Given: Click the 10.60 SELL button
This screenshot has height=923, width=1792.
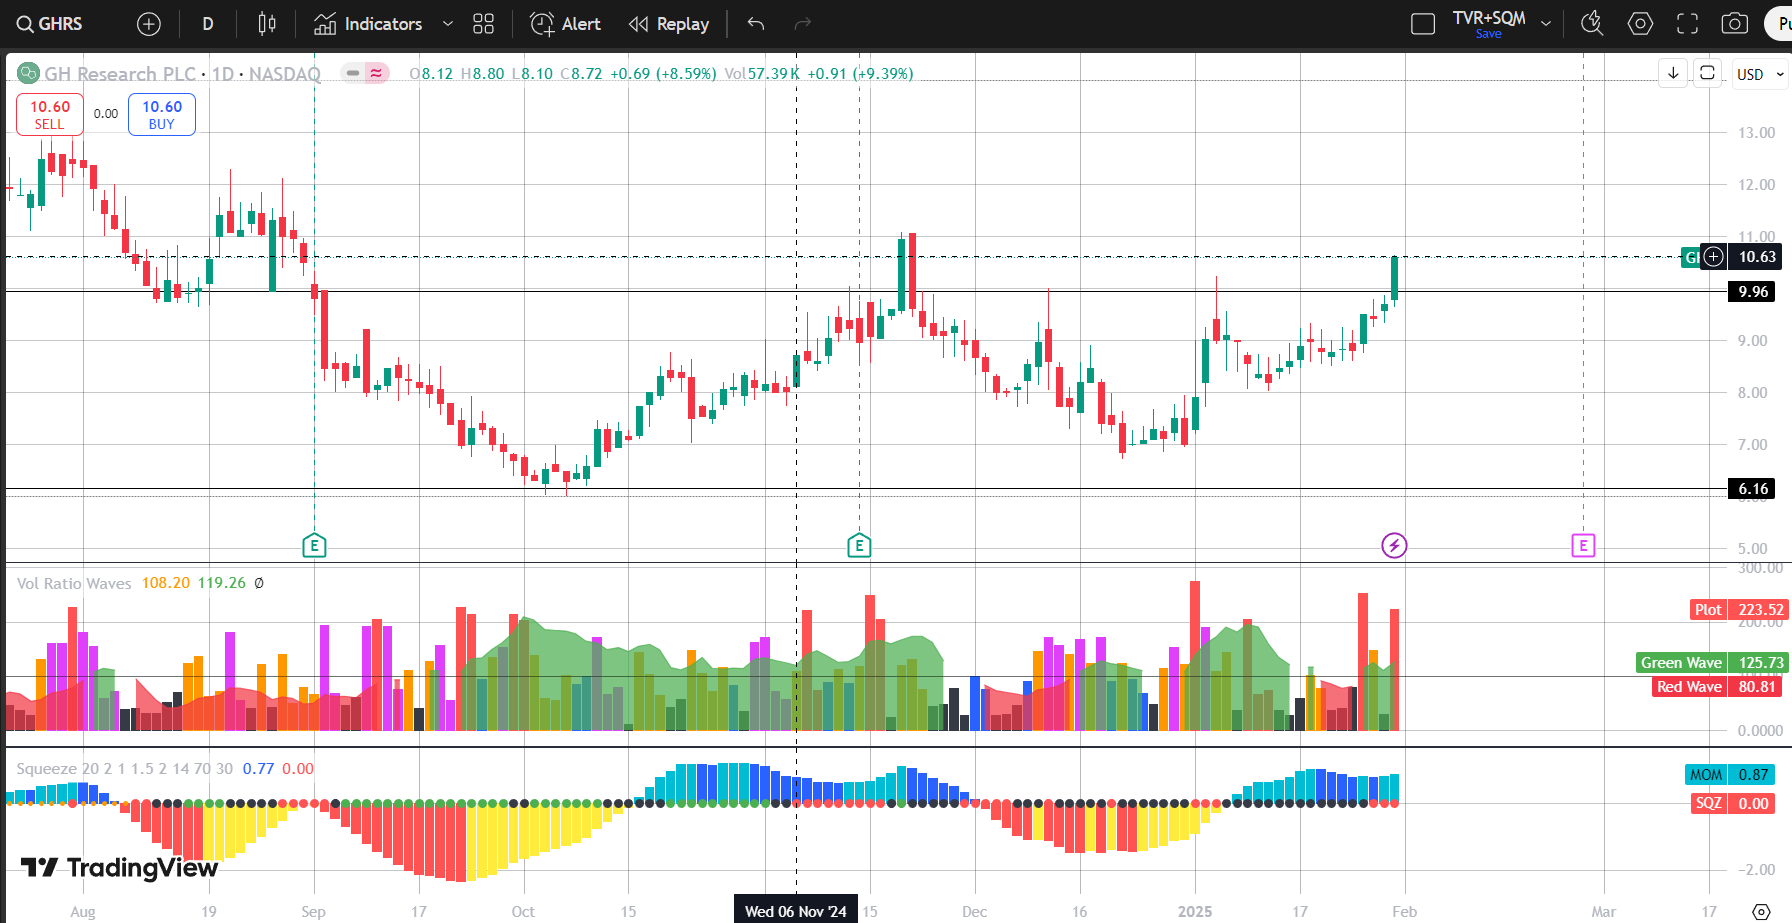Looking at the screenshot, I should (x=50, y=114).
